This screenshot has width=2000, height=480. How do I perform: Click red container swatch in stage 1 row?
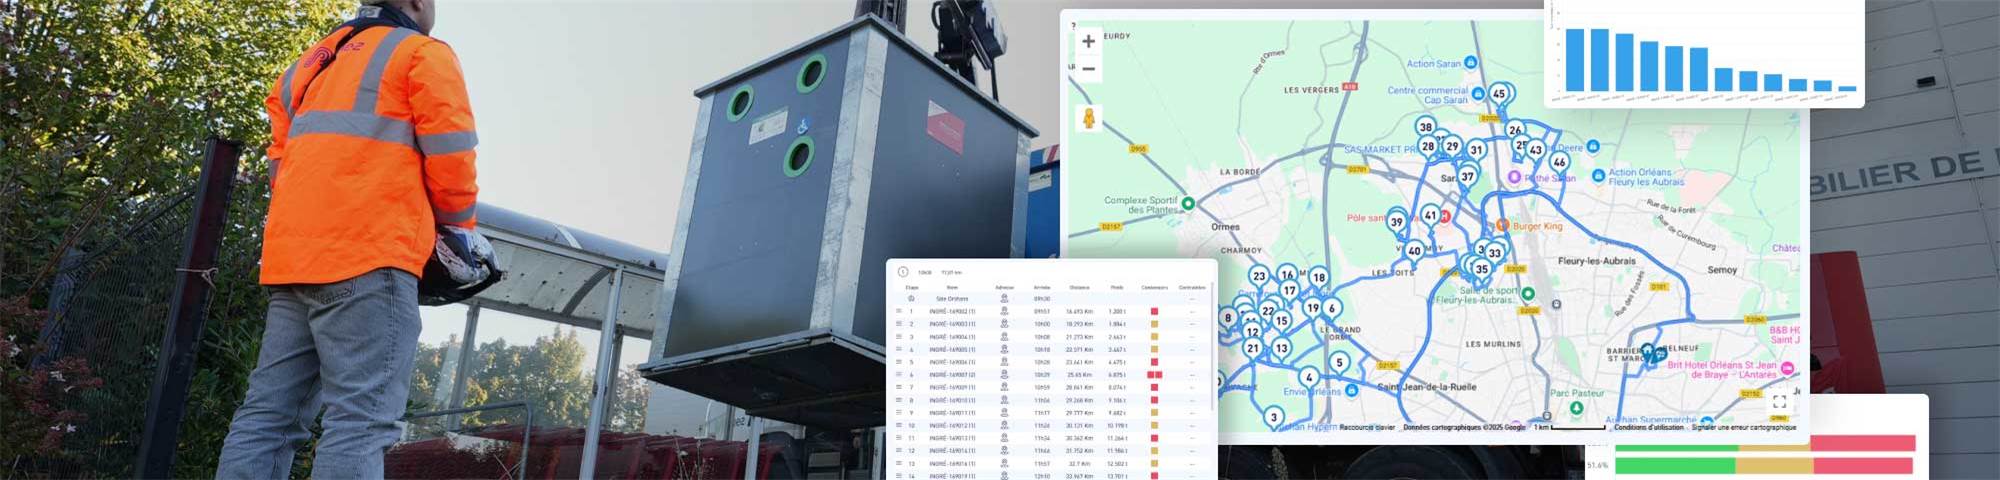(1154, 311)
